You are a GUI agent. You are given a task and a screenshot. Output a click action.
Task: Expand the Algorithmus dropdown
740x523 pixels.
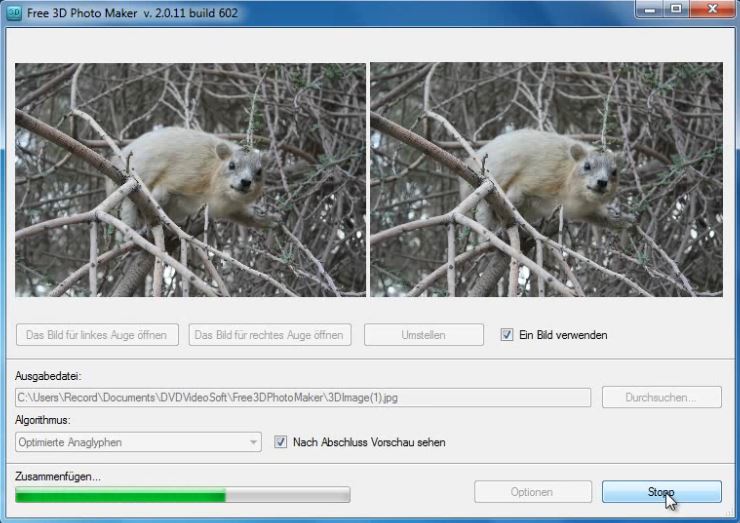138,442
